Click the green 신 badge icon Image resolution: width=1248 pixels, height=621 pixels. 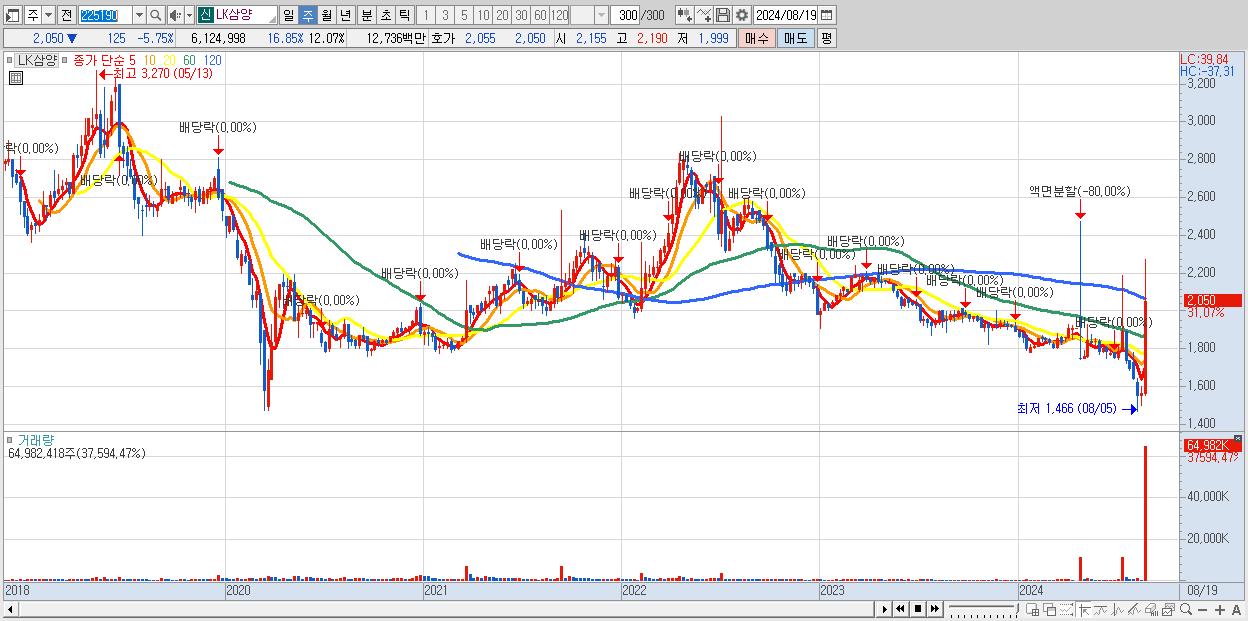point(205,15)
